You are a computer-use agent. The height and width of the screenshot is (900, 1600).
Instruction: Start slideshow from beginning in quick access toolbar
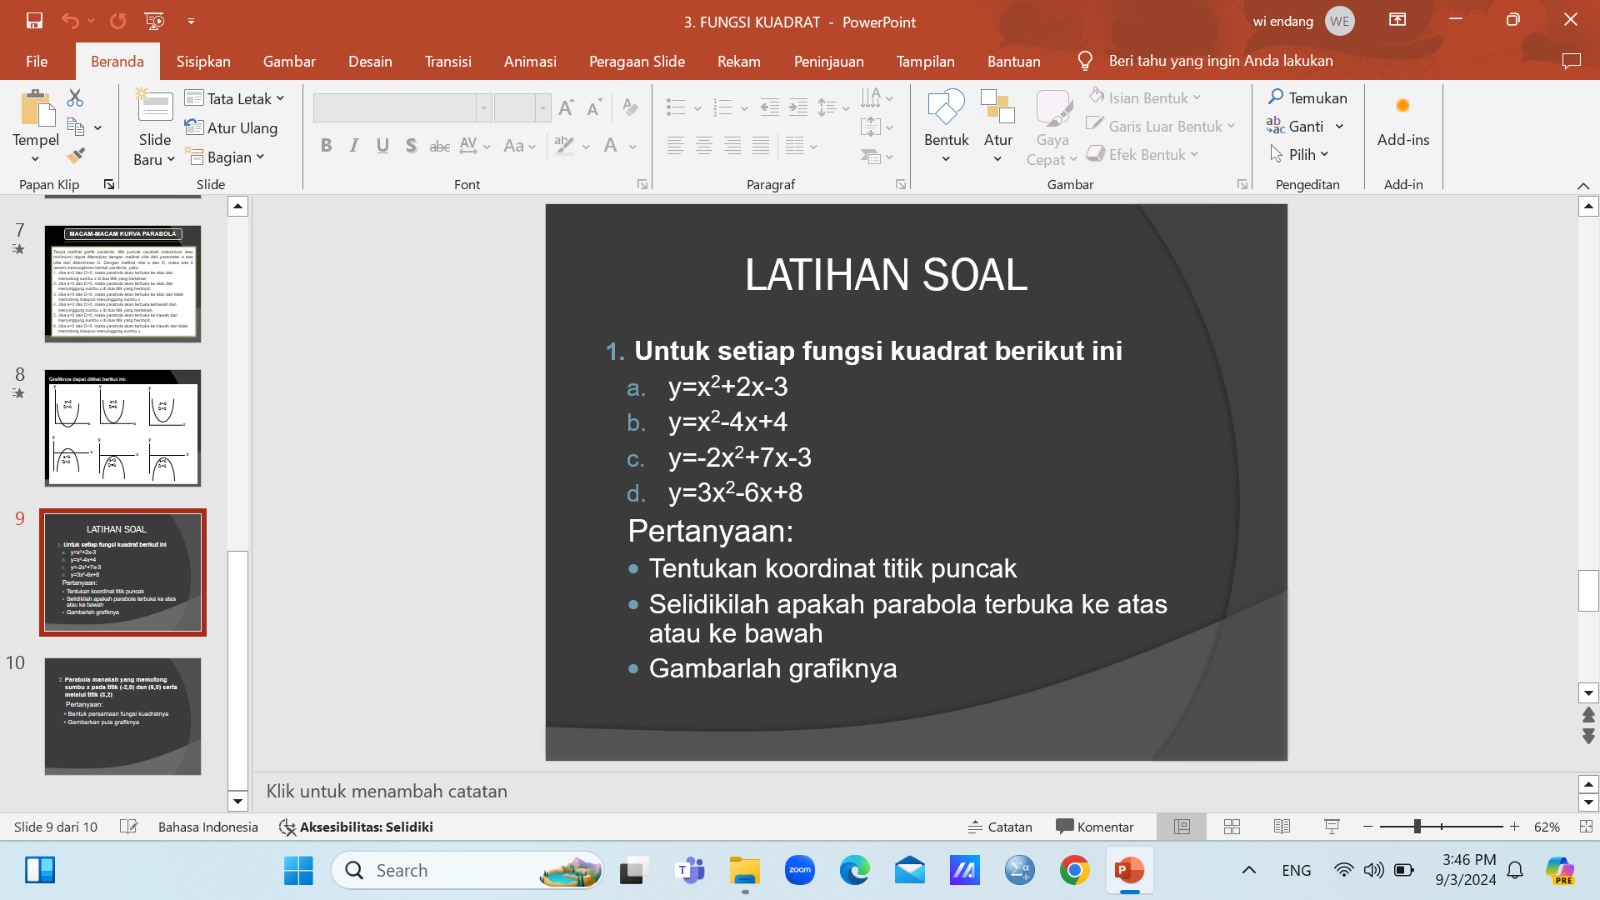pos(154,21)
